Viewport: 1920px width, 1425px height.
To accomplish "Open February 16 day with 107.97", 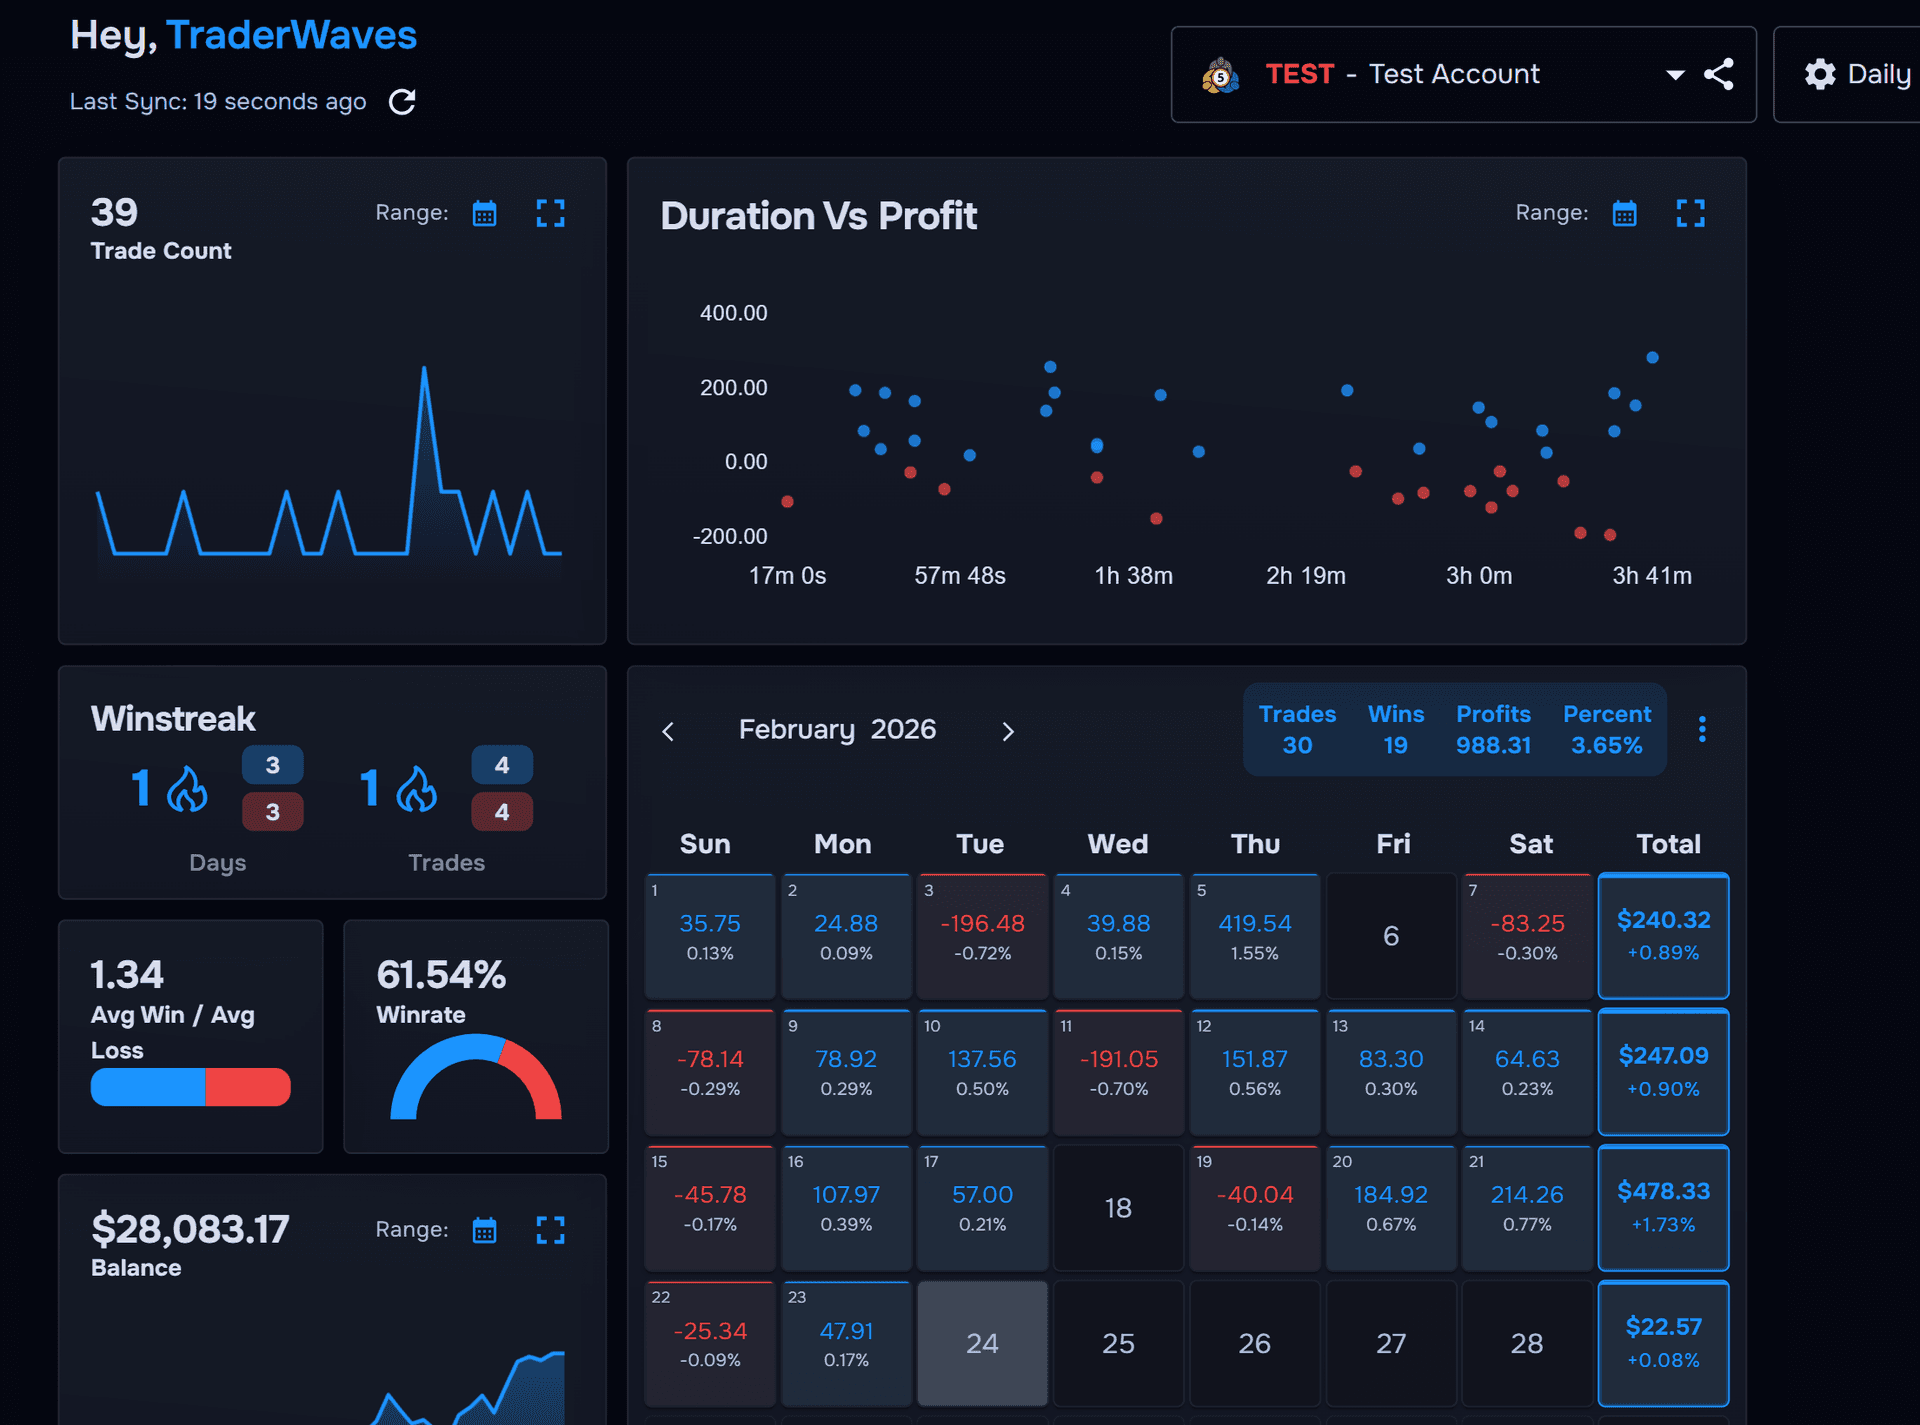I will pyautogui.click(x=846, y=1208).
